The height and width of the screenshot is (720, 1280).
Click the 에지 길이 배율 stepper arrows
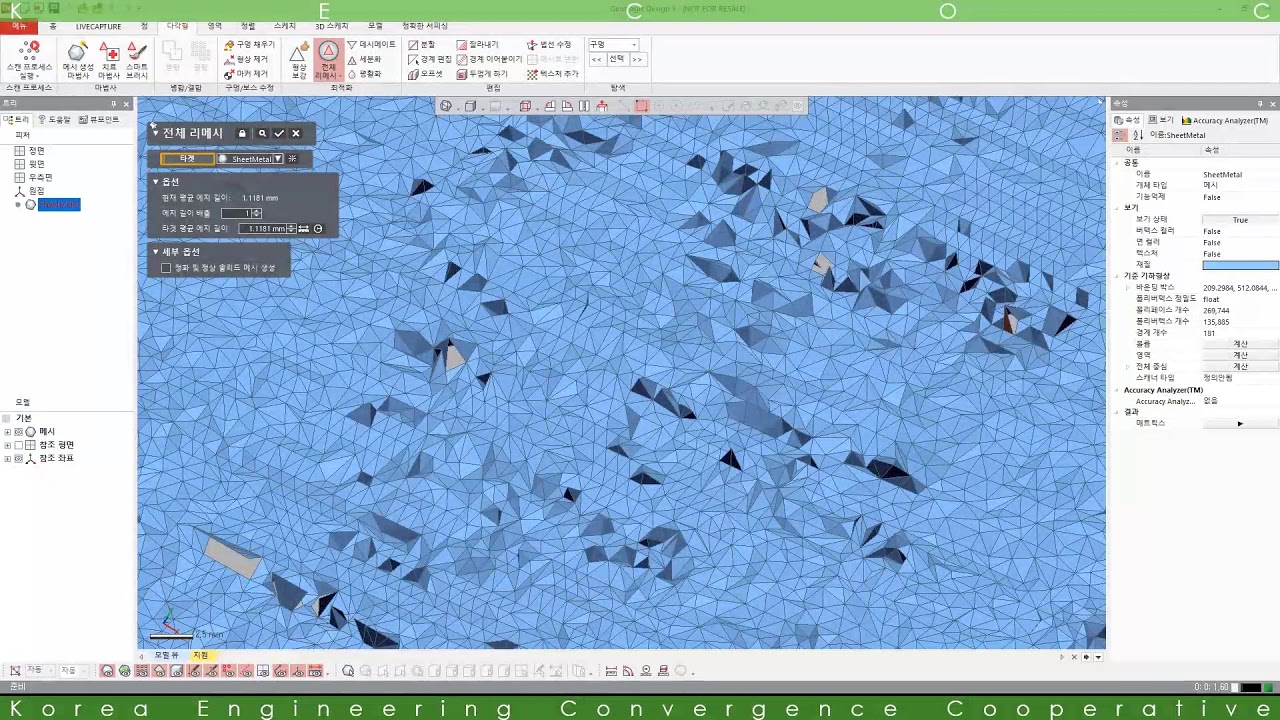click(257, 213)
